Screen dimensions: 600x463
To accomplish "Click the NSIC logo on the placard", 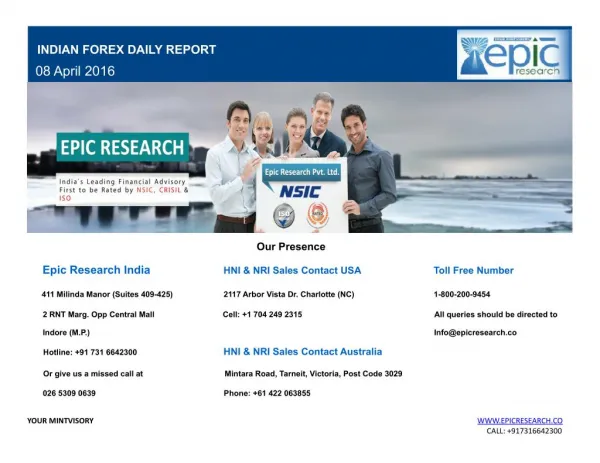I will point(300,191).
